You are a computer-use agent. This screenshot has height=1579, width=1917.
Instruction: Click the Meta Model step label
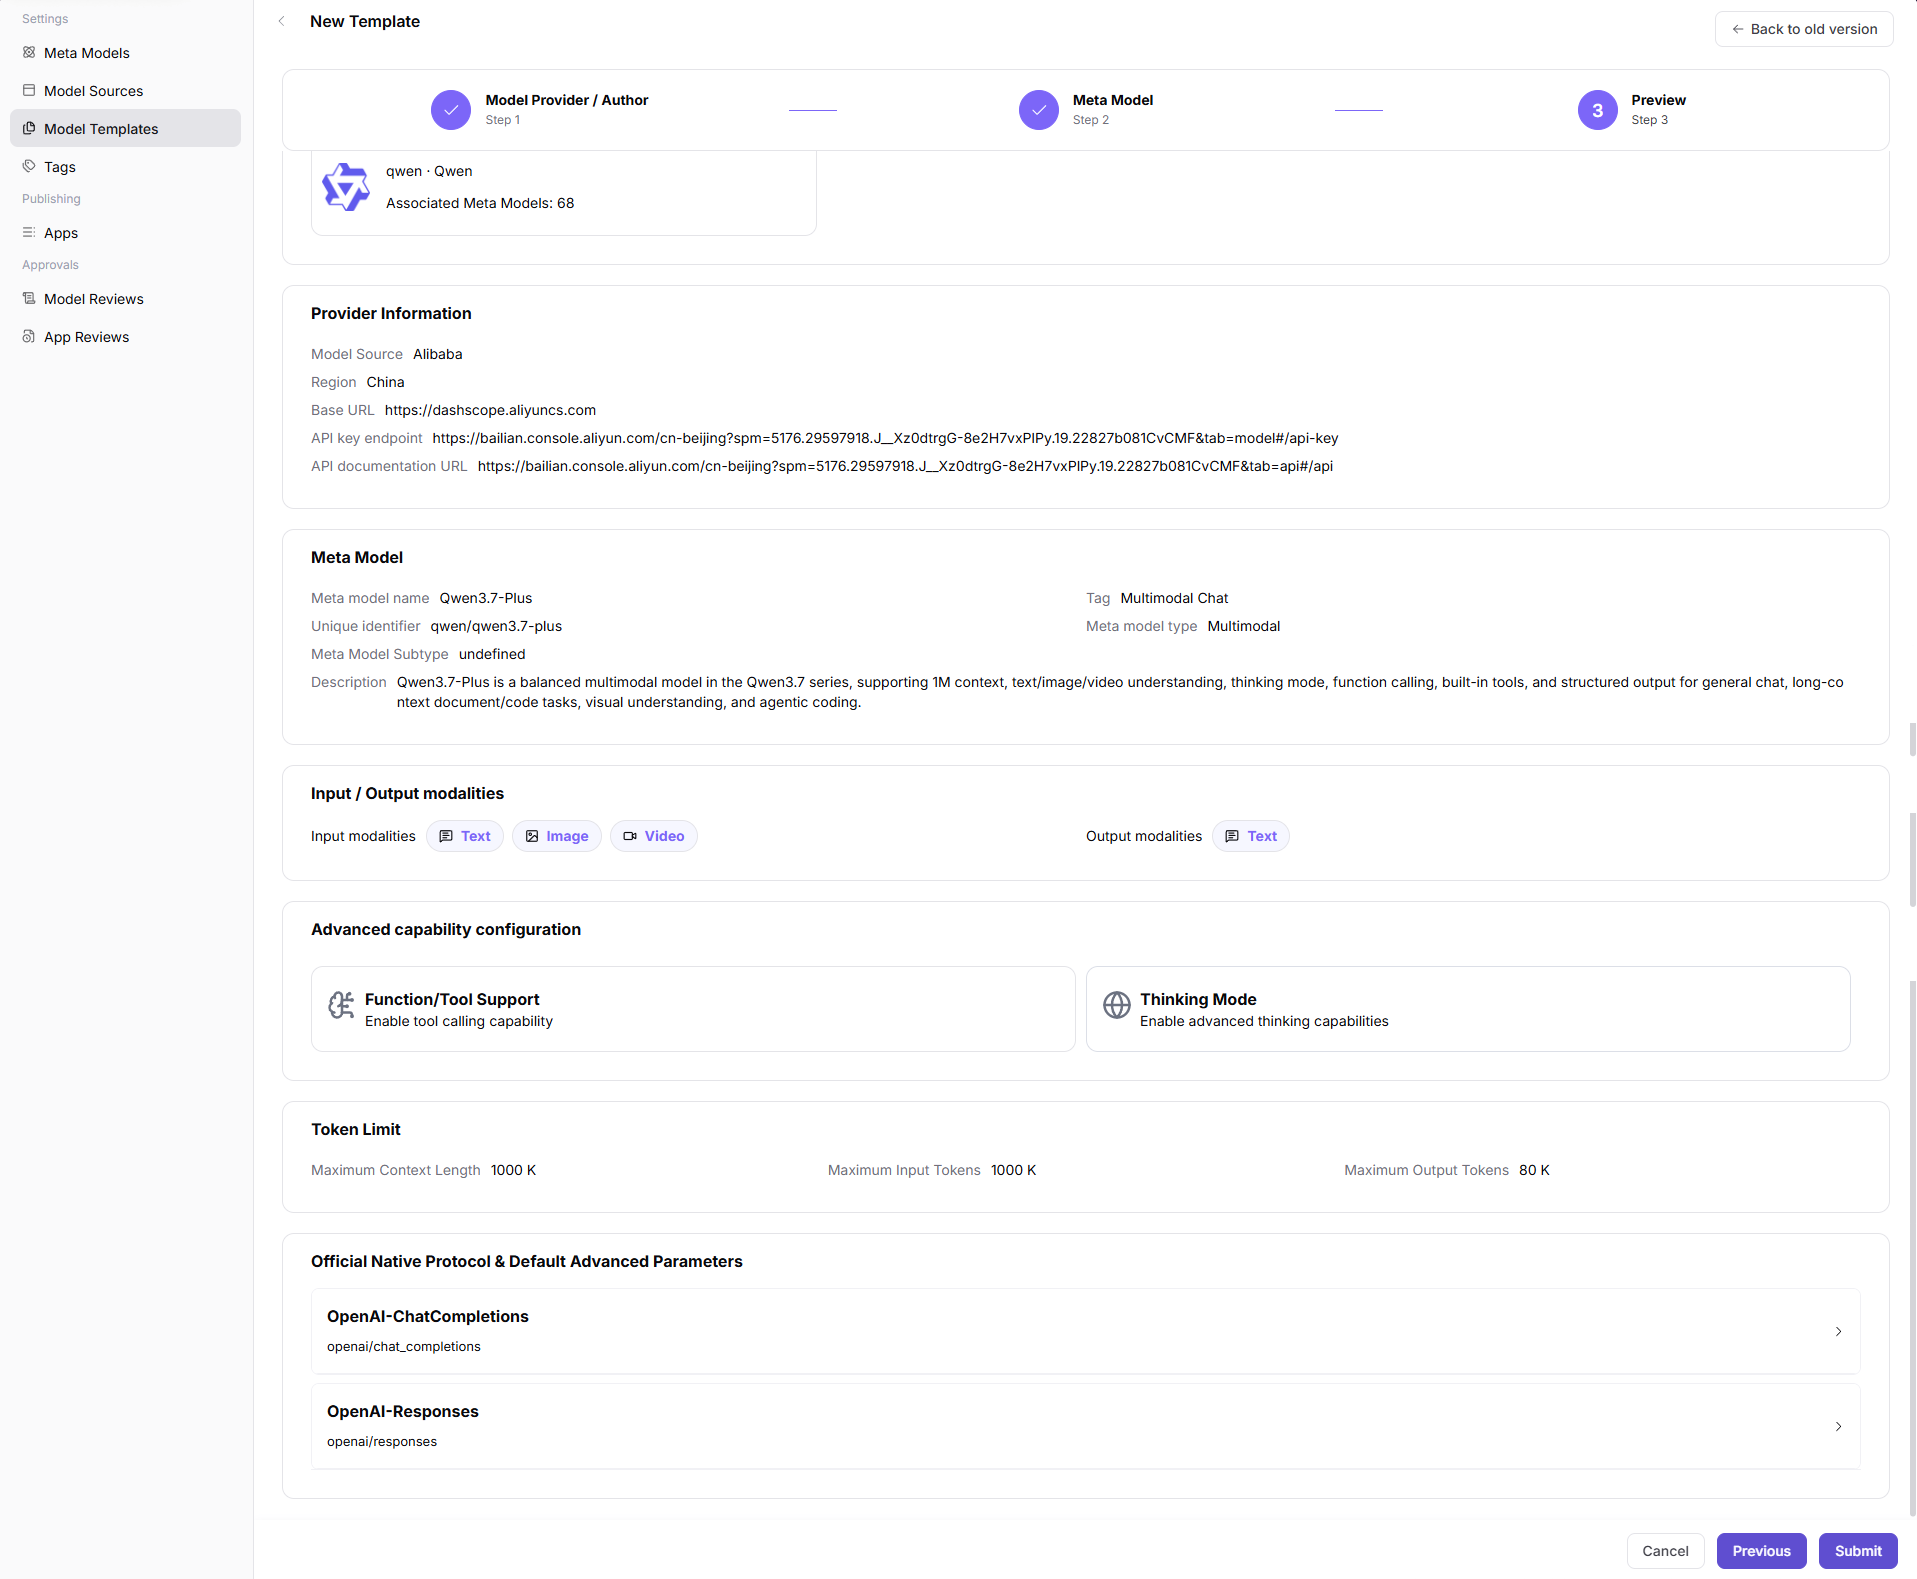point(1113,100)
